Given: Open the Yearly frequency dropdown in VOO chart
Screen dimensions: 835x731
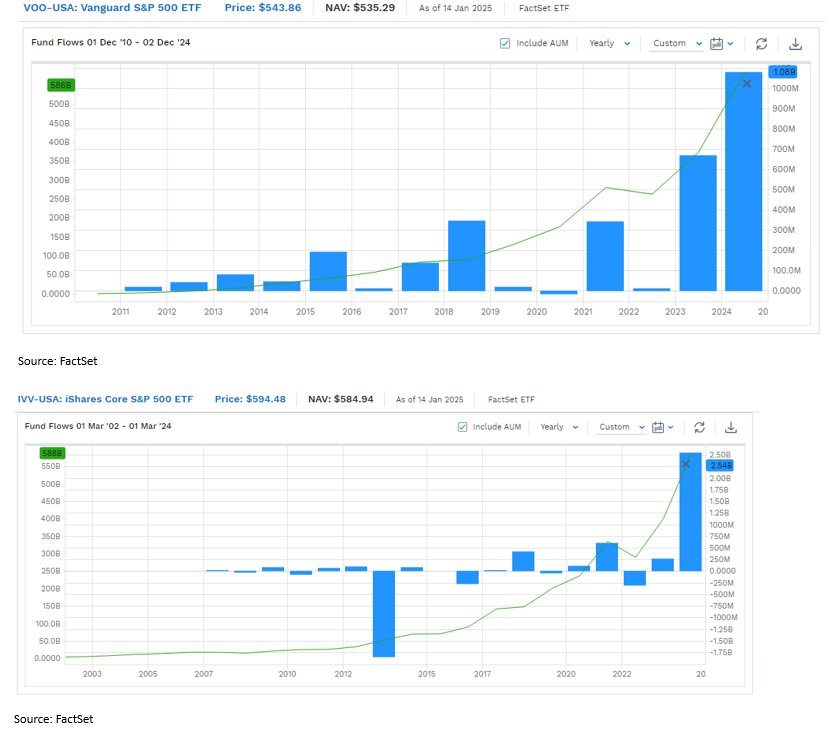Looking at the screenshot, I should (x=609, y=44).
